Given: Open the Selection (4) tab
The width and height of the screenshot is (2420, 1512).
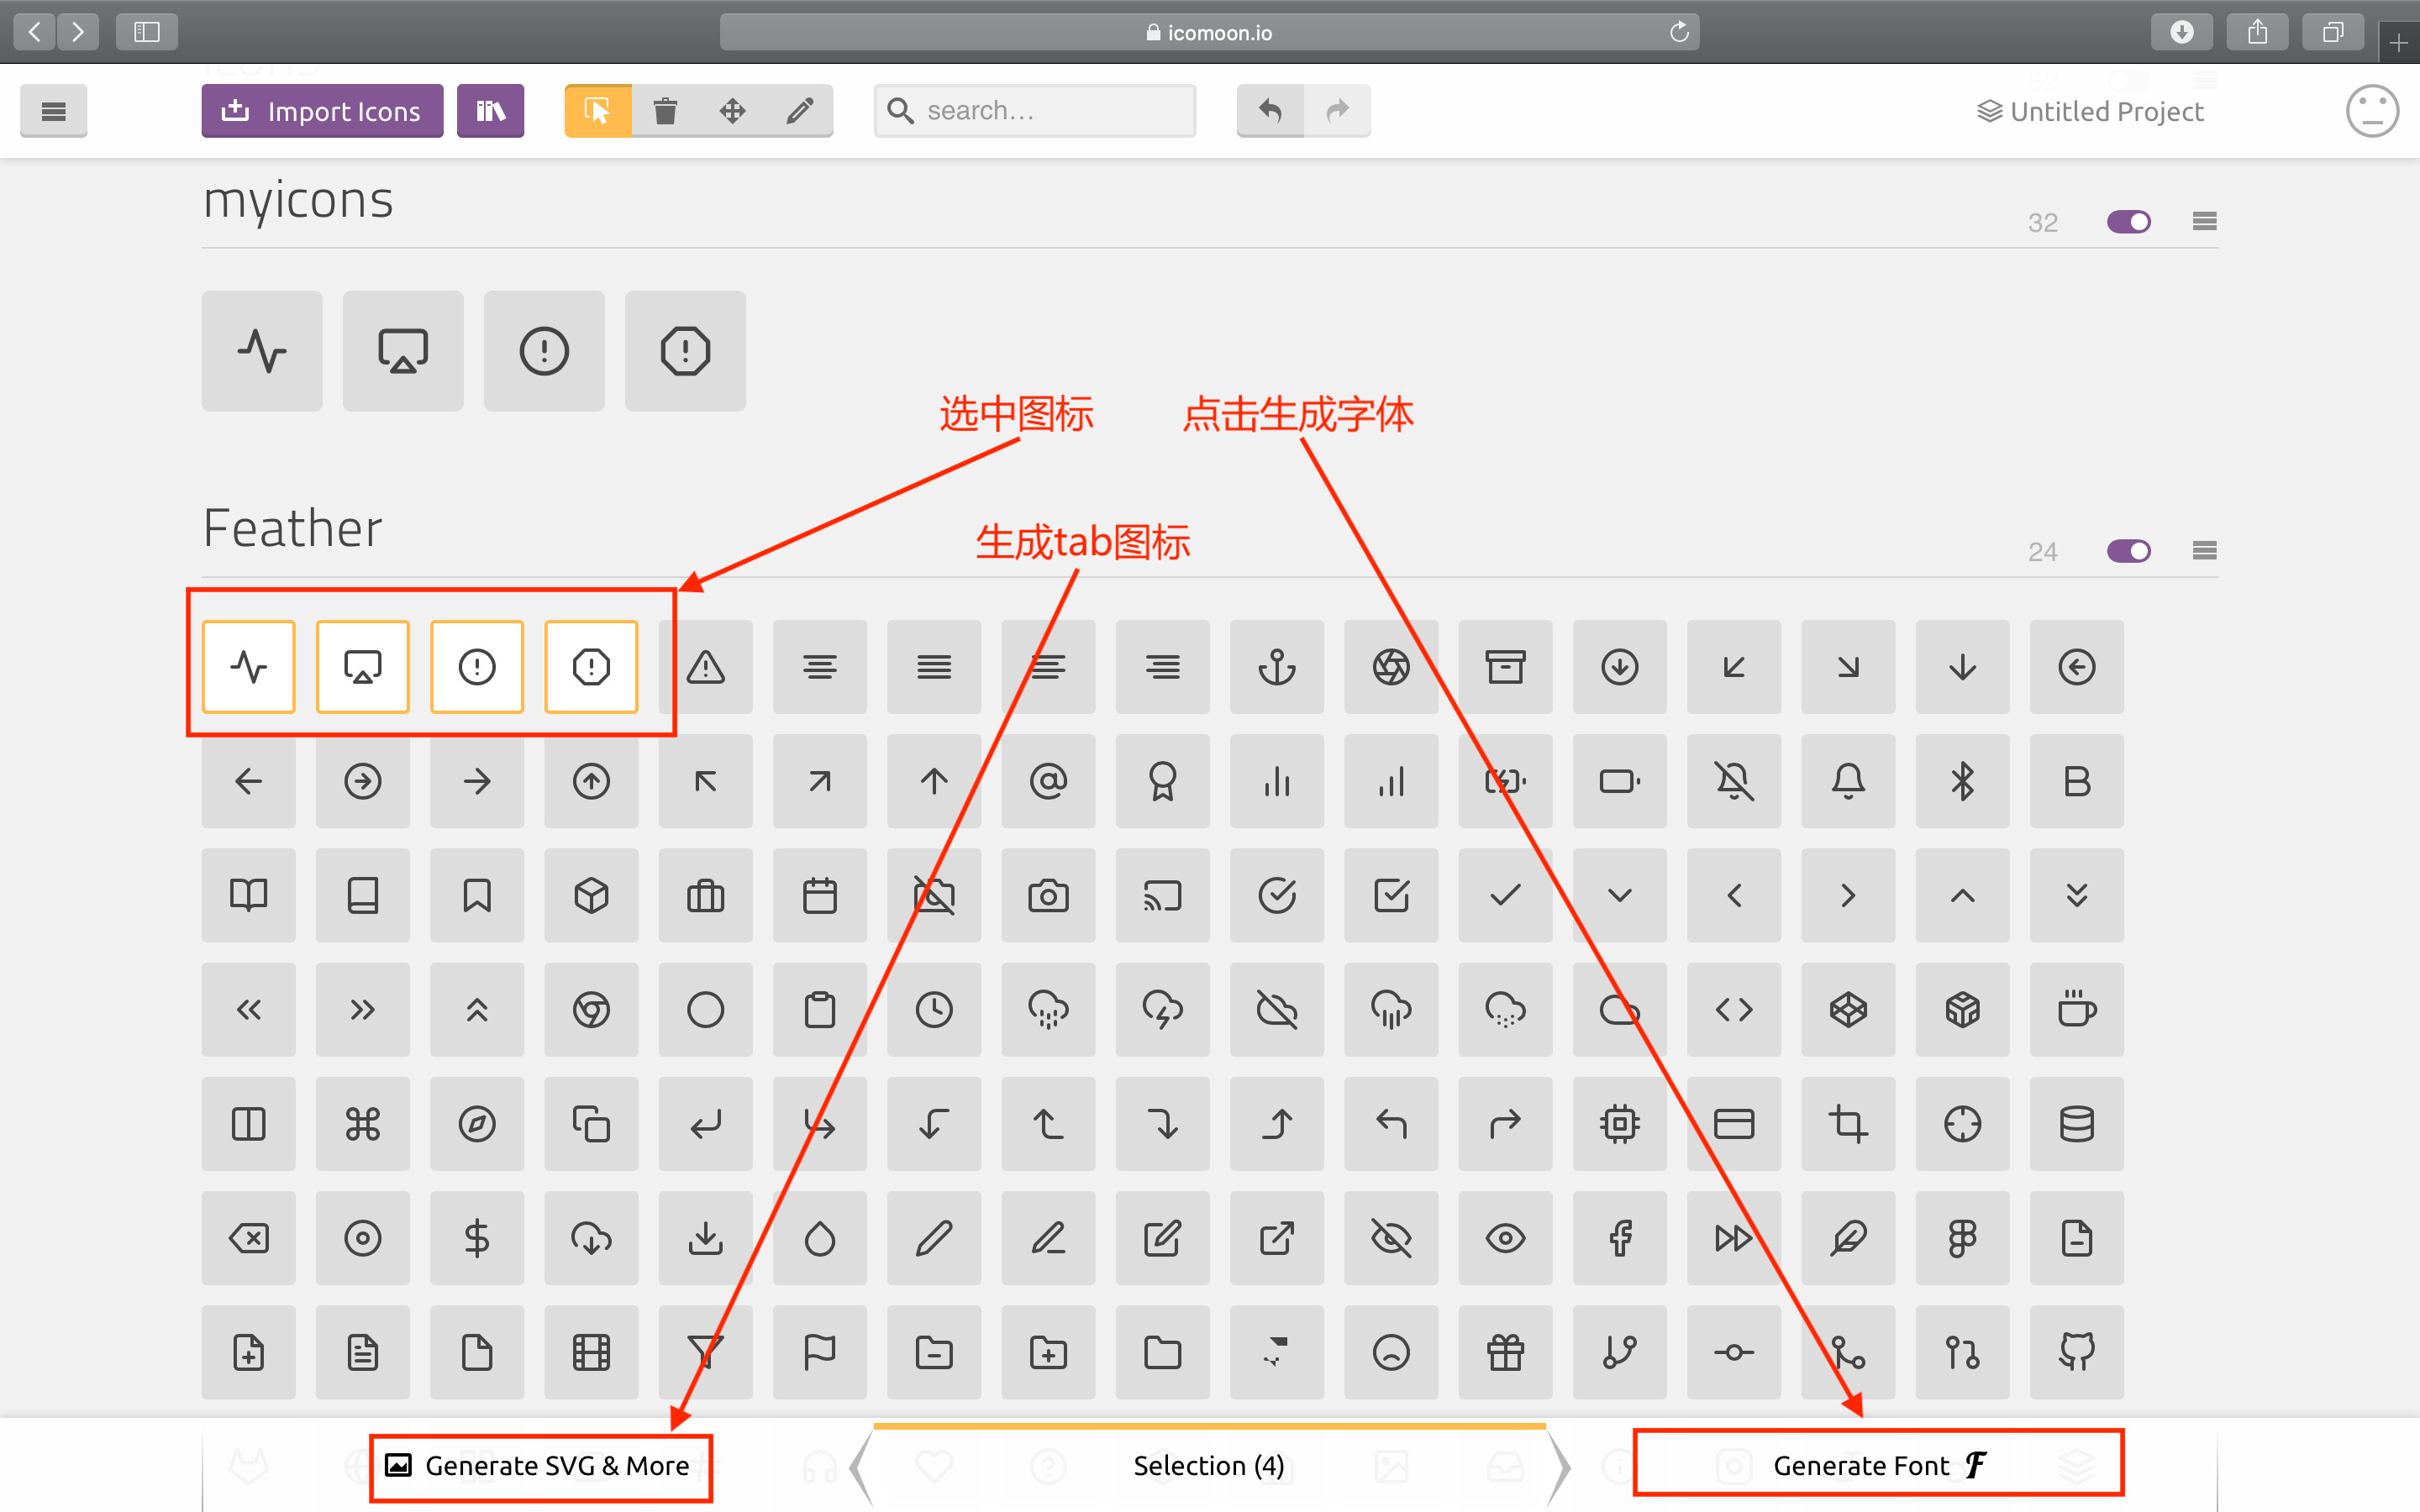Looking at the screenshot, I should (1208, 1465).
